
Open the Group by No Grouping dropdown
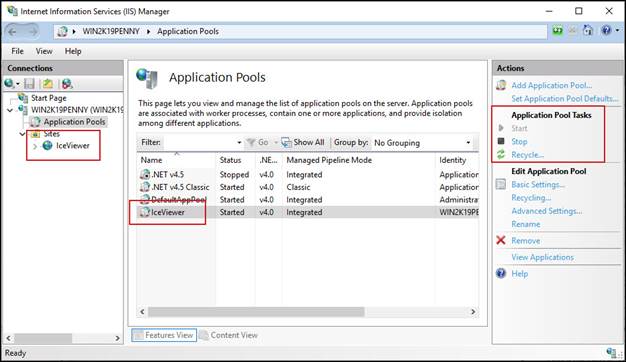tap(422, 142)
